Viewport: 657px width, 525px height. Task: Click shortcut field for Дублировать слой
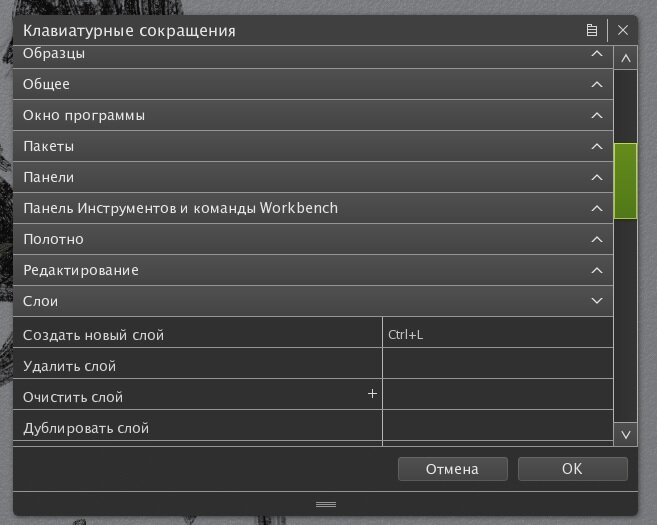pos(498,427)
